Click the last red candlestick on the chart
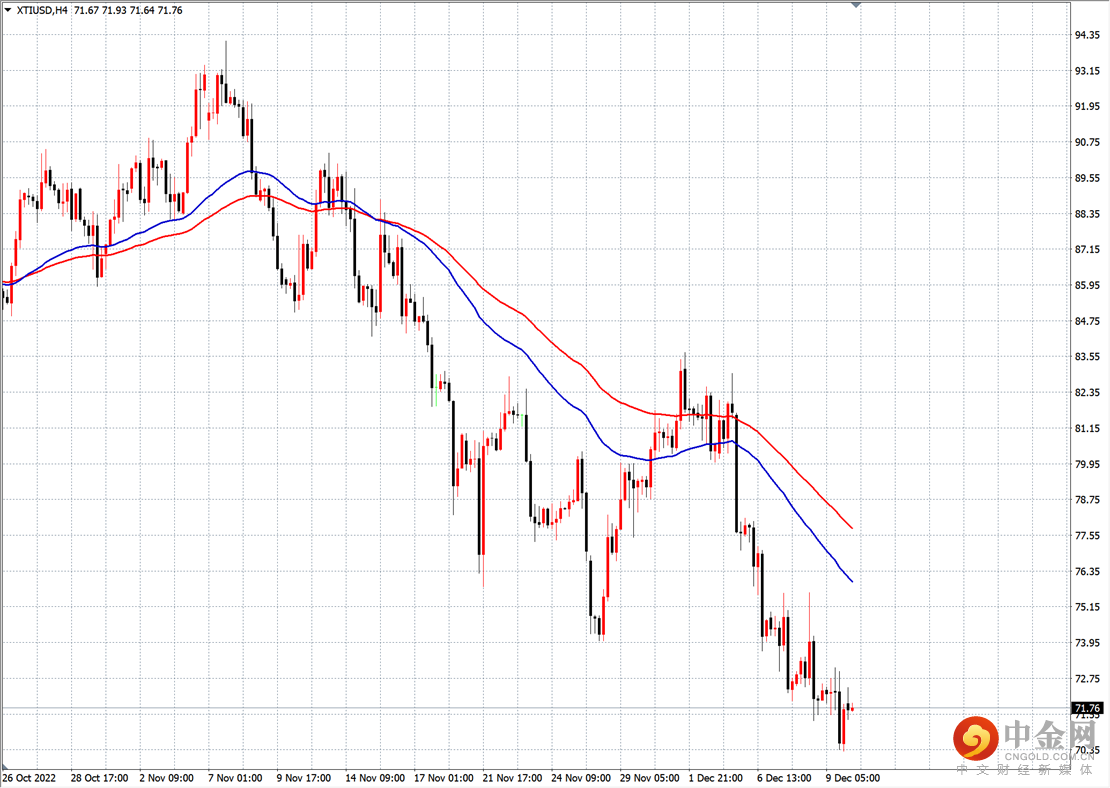The height and width of the screenshot is (788, 1110). (x=850, y=708)
